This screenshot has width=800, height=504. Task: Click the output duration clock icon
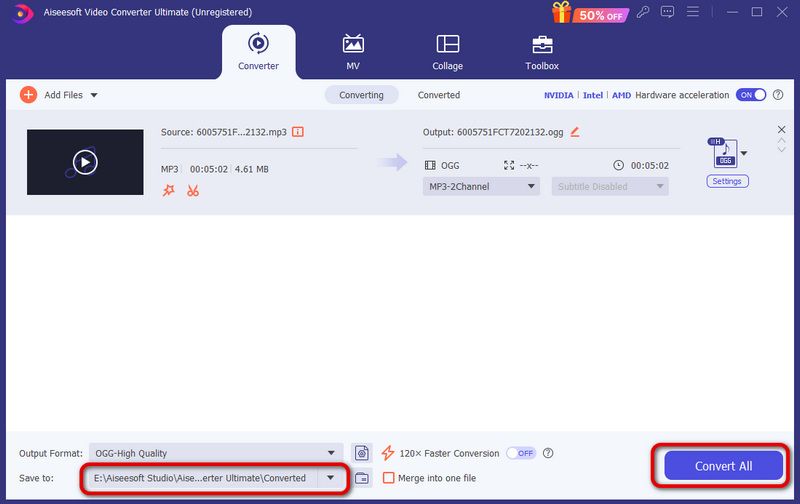(618, 165)
